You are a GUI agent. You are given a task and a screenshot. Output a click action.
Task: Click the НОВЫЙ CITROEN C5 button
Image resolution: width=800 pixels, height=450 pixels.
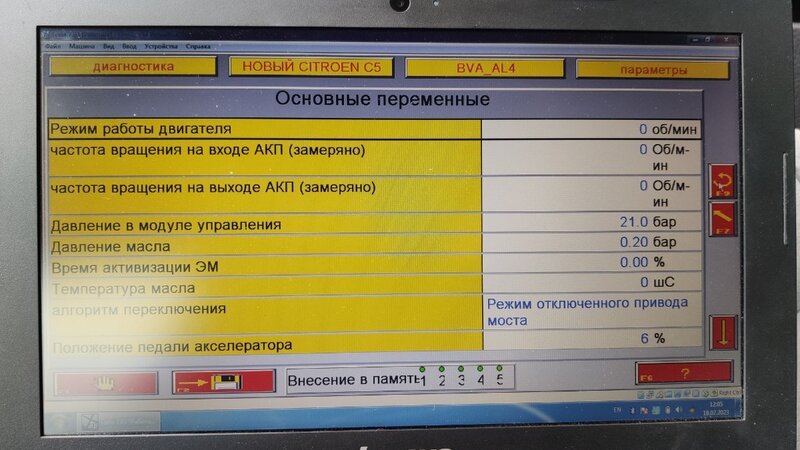310,68
